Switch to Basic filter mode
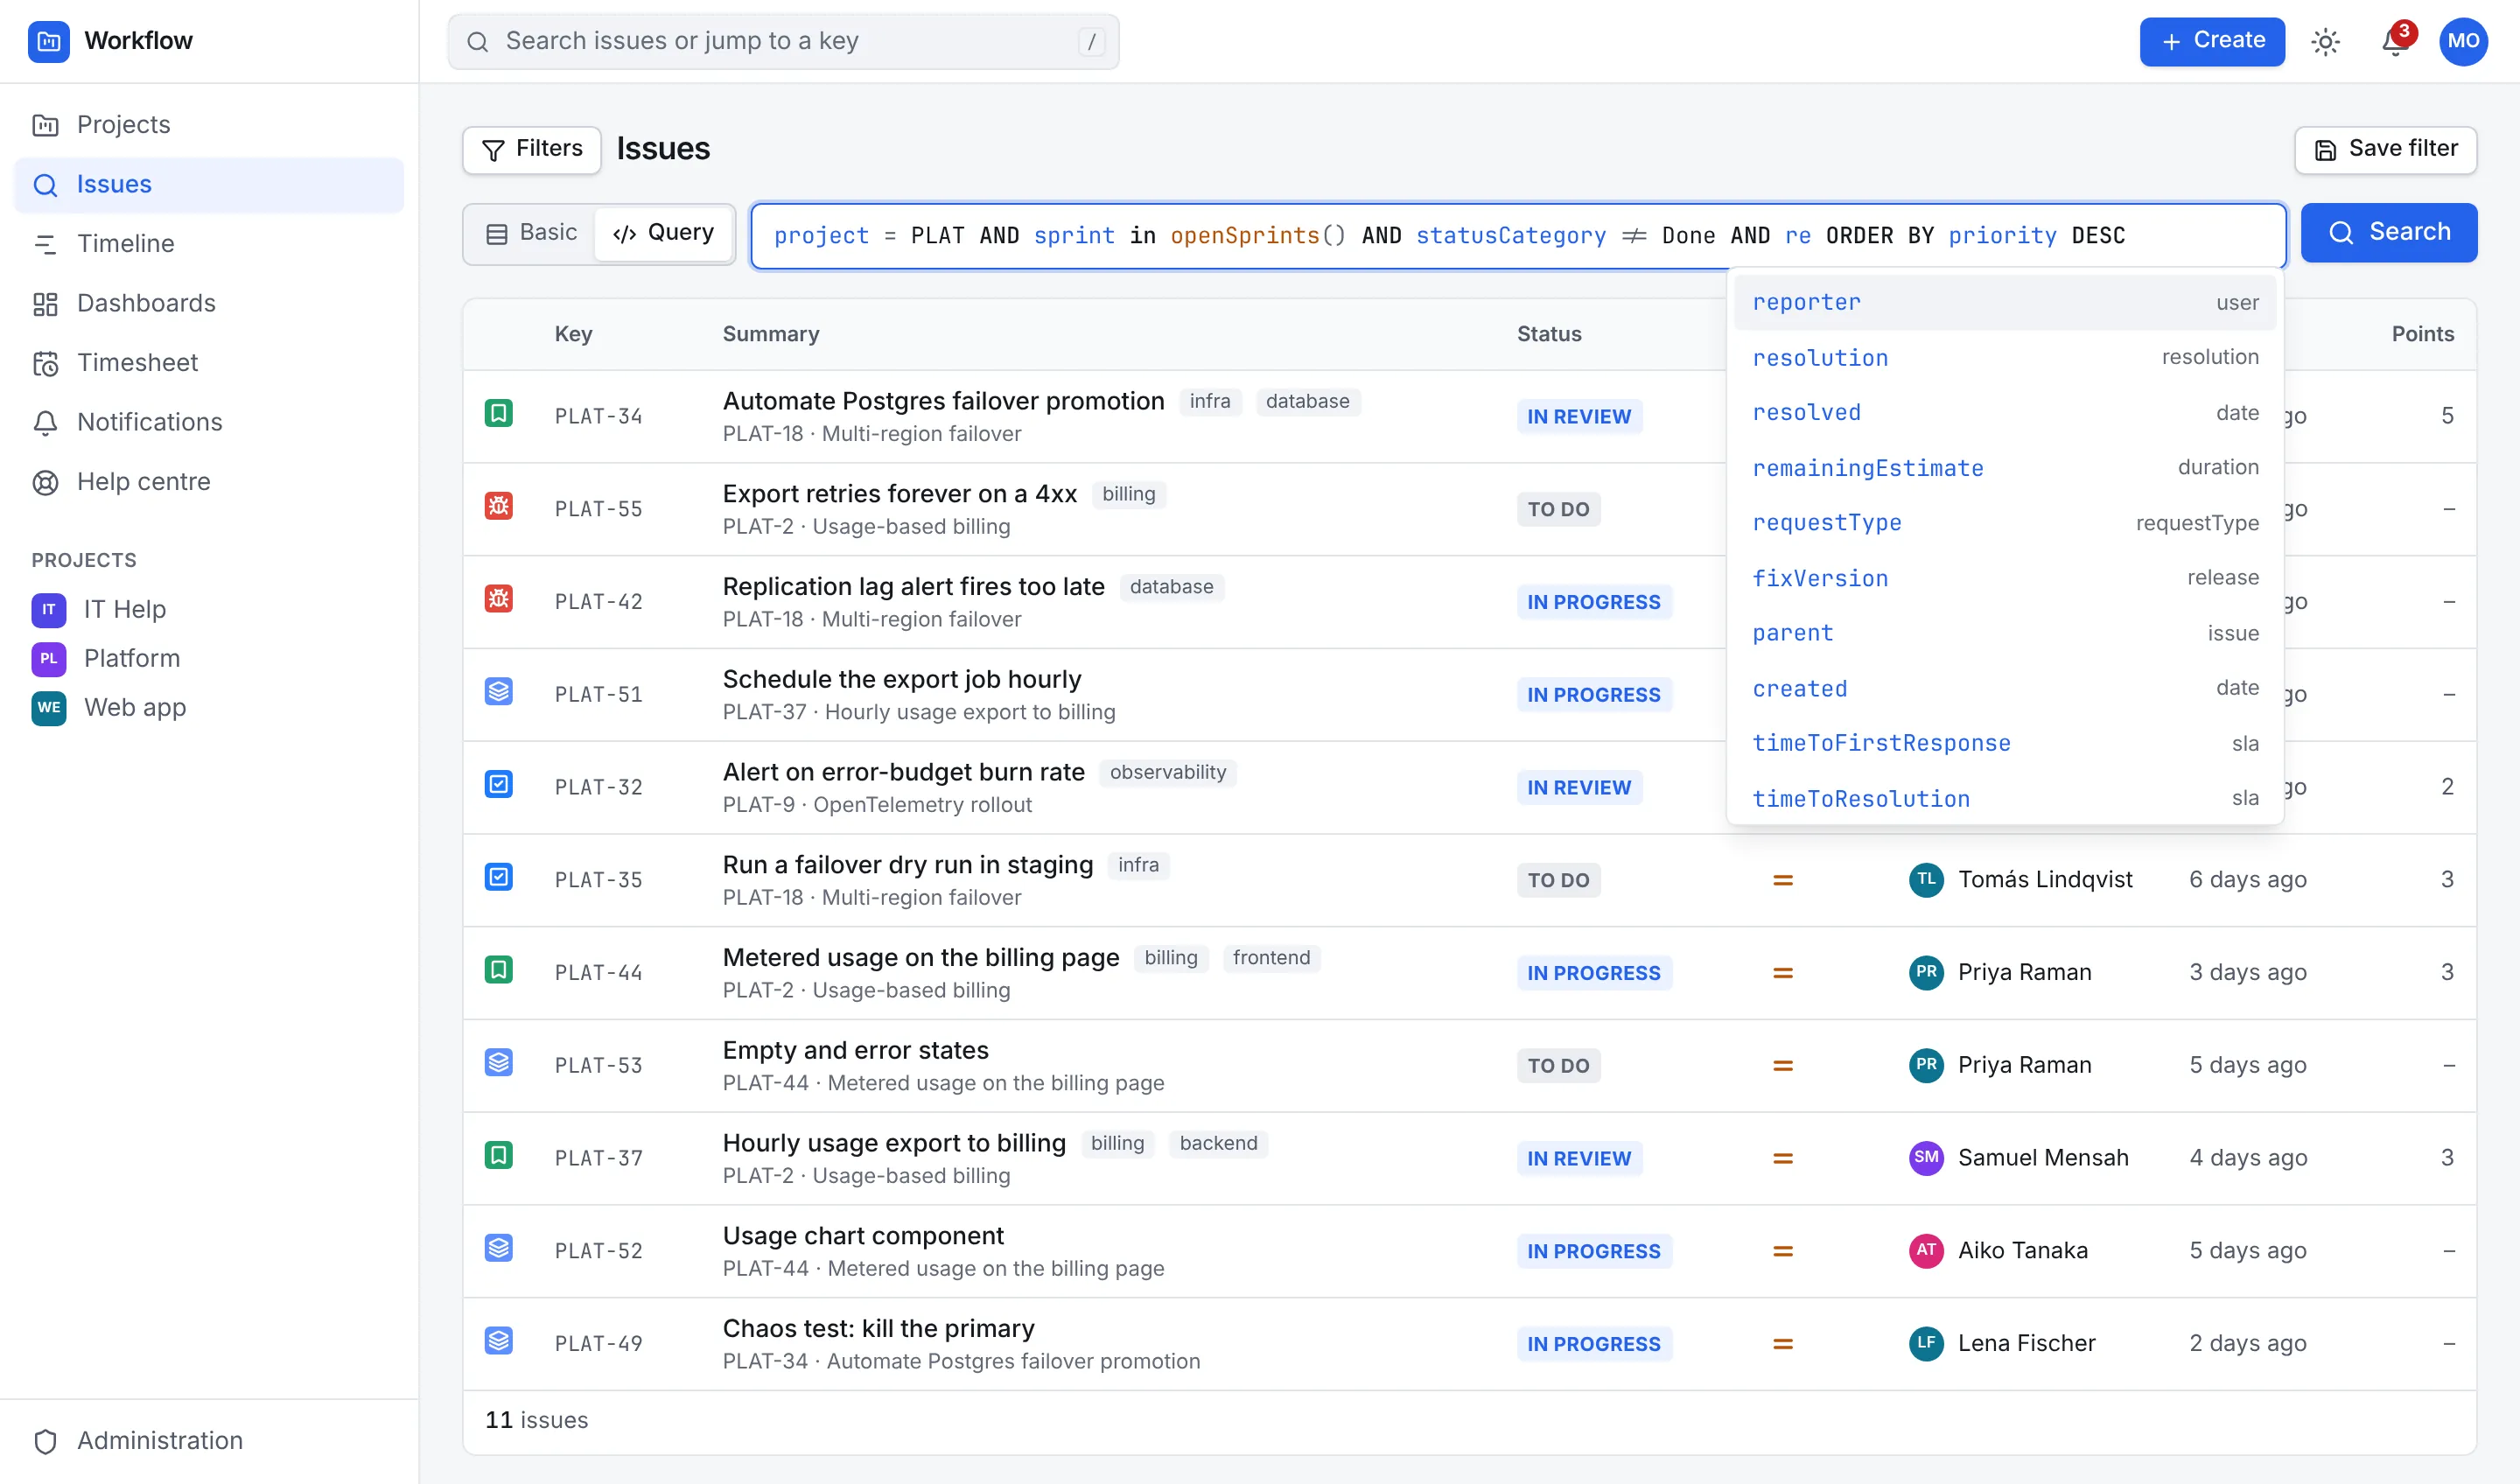The height and width of the screenshot is (1484, 2520). coord(531,234)
